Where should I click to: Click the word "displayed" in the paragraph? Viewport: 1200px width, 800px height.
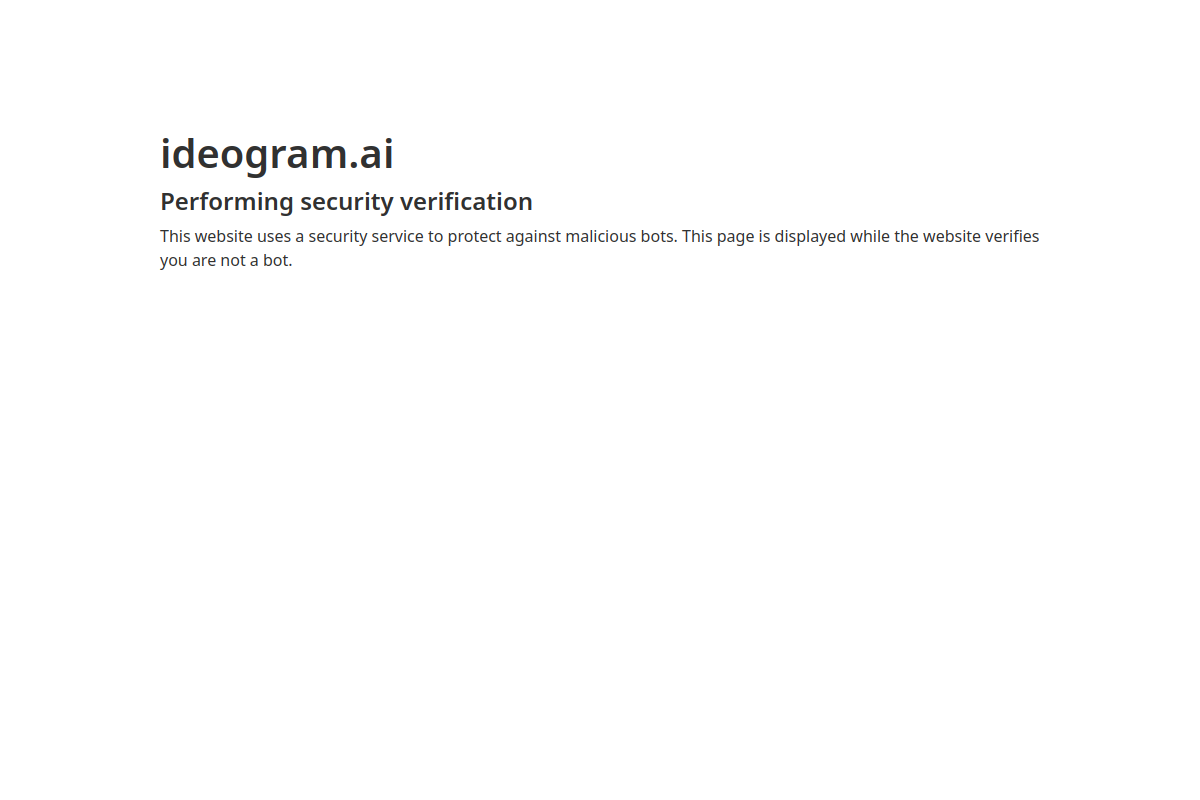[810, 237]
